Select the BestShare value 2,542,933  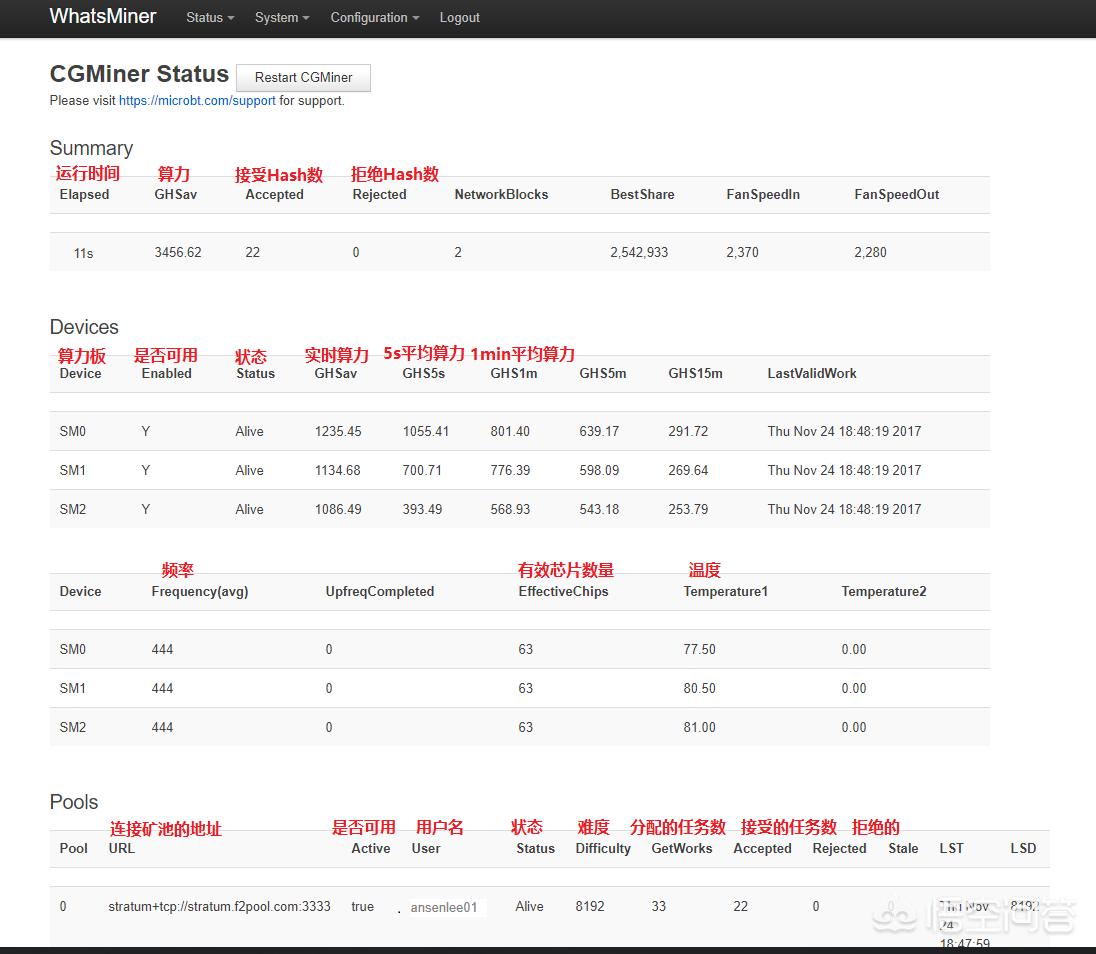pyautogui.click(x=639, y=253)
